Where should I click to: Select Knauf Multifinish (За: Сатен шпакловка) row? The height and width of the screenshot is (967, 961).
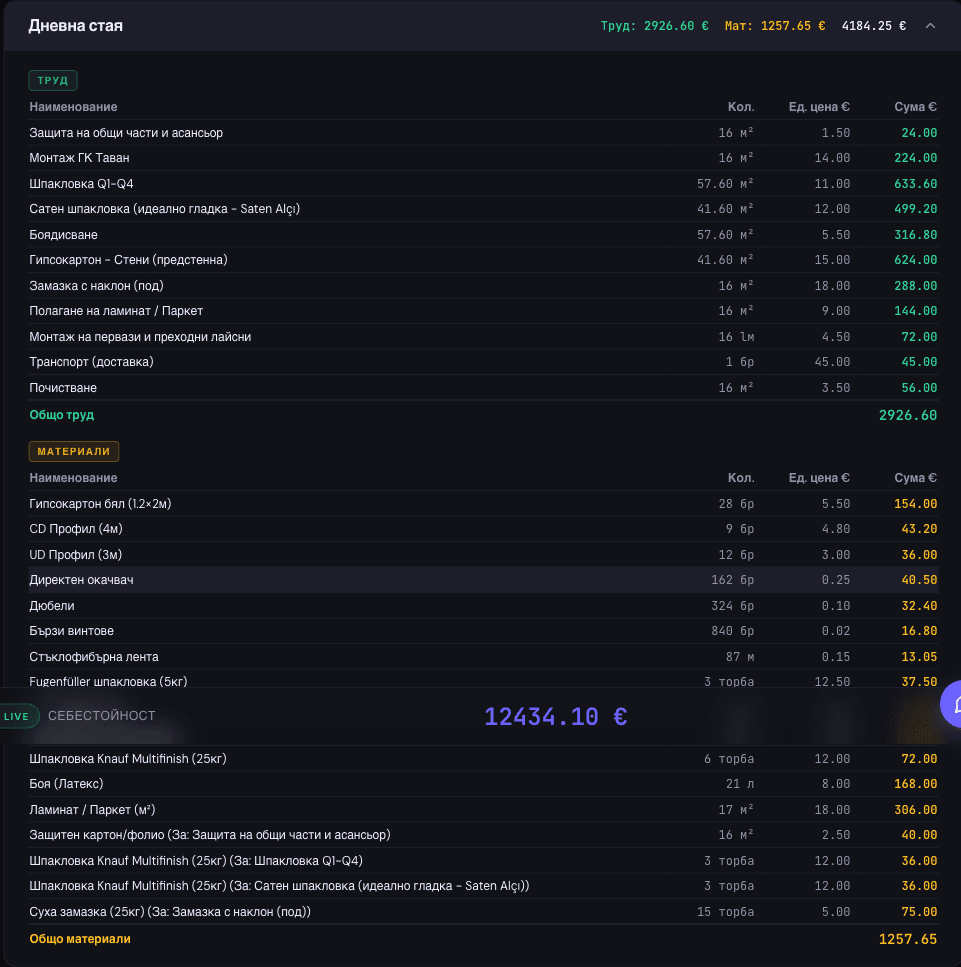click(483, 886)
